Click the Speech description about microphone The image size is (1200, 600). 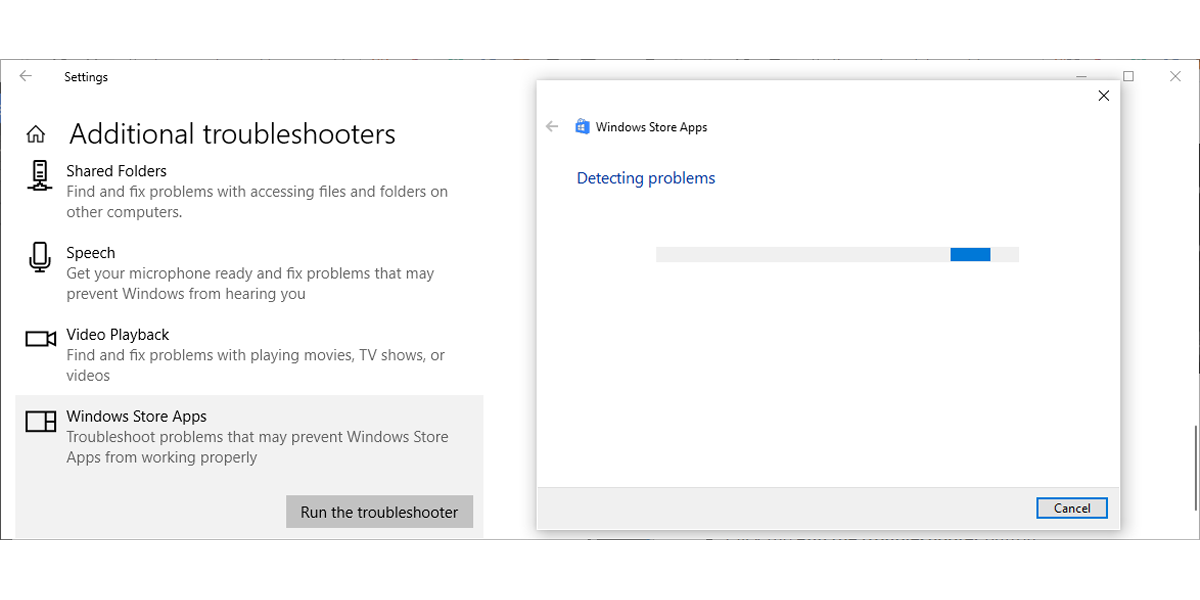point(251,284)
